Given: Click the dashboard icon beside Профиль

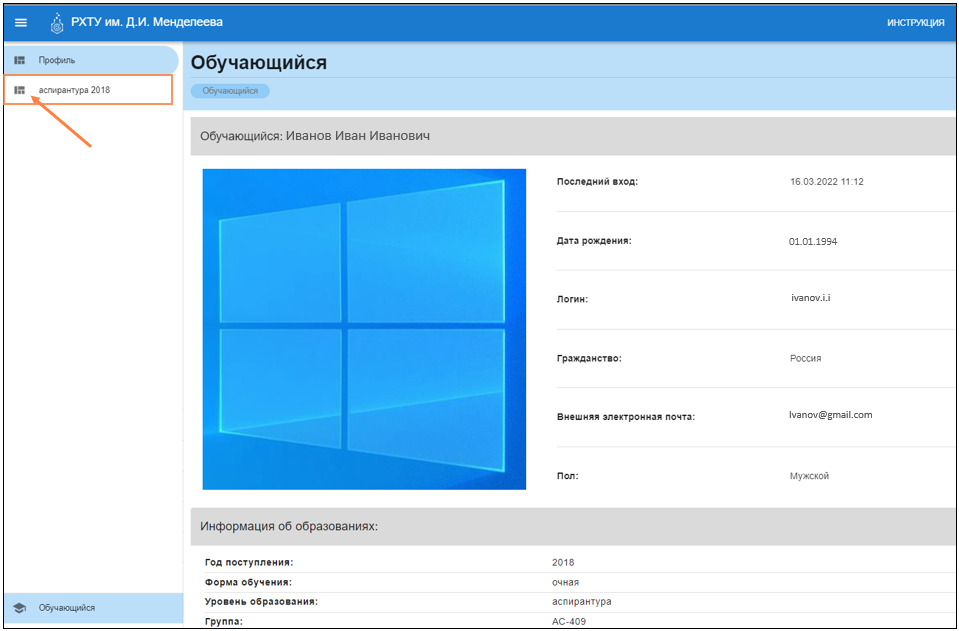Looking at the screenshot, I should tap(19, 60).
